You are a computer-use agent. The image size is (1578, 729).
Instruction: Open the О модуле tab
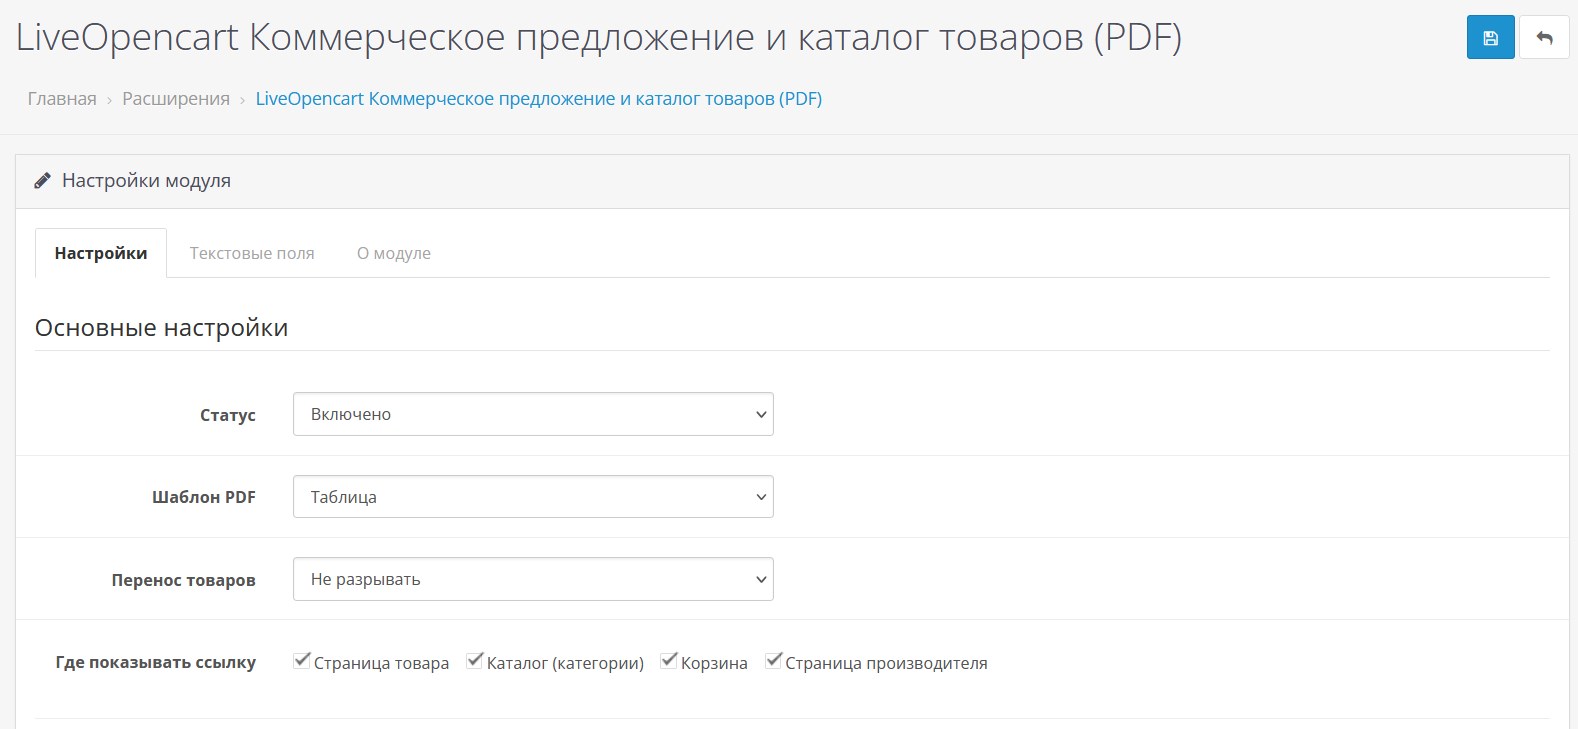click(x=394, y=254)
